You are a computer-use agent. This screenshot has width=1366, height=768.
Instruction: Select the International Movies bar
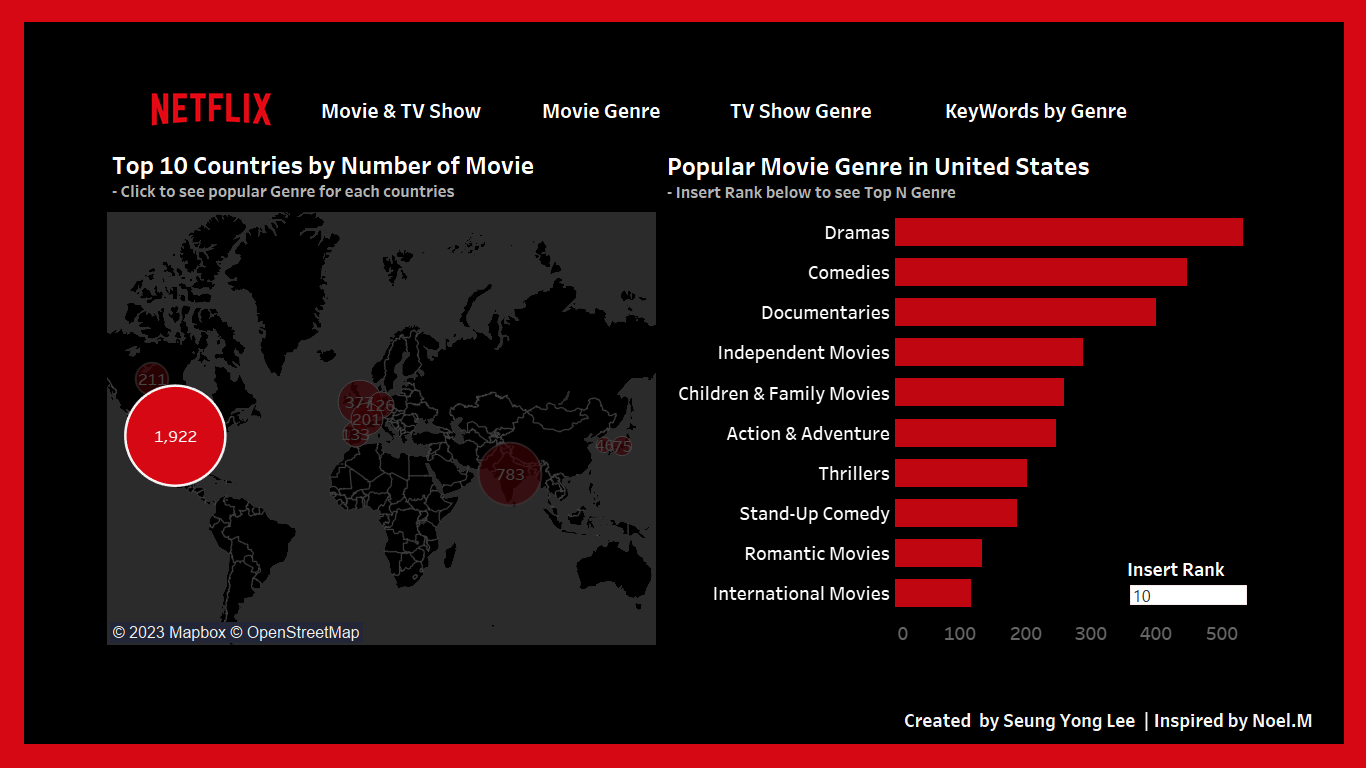(x=933, y=593)
